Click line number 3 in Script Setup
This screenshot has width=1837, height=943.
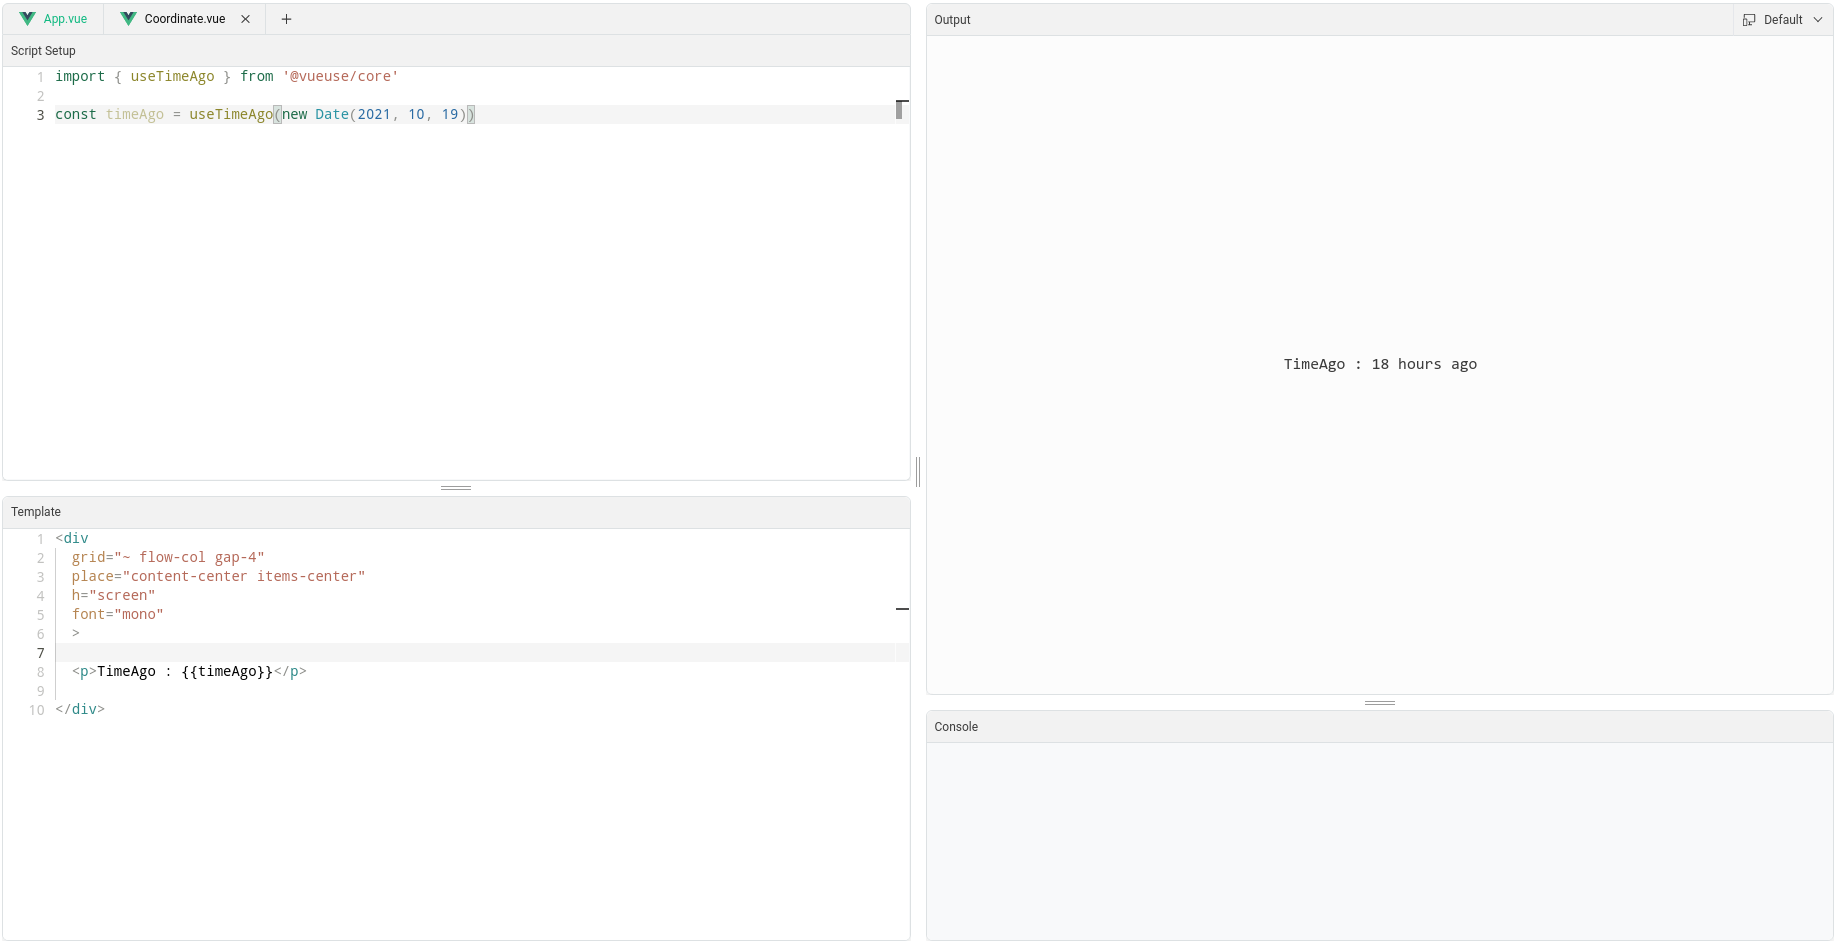click(40, 115)
